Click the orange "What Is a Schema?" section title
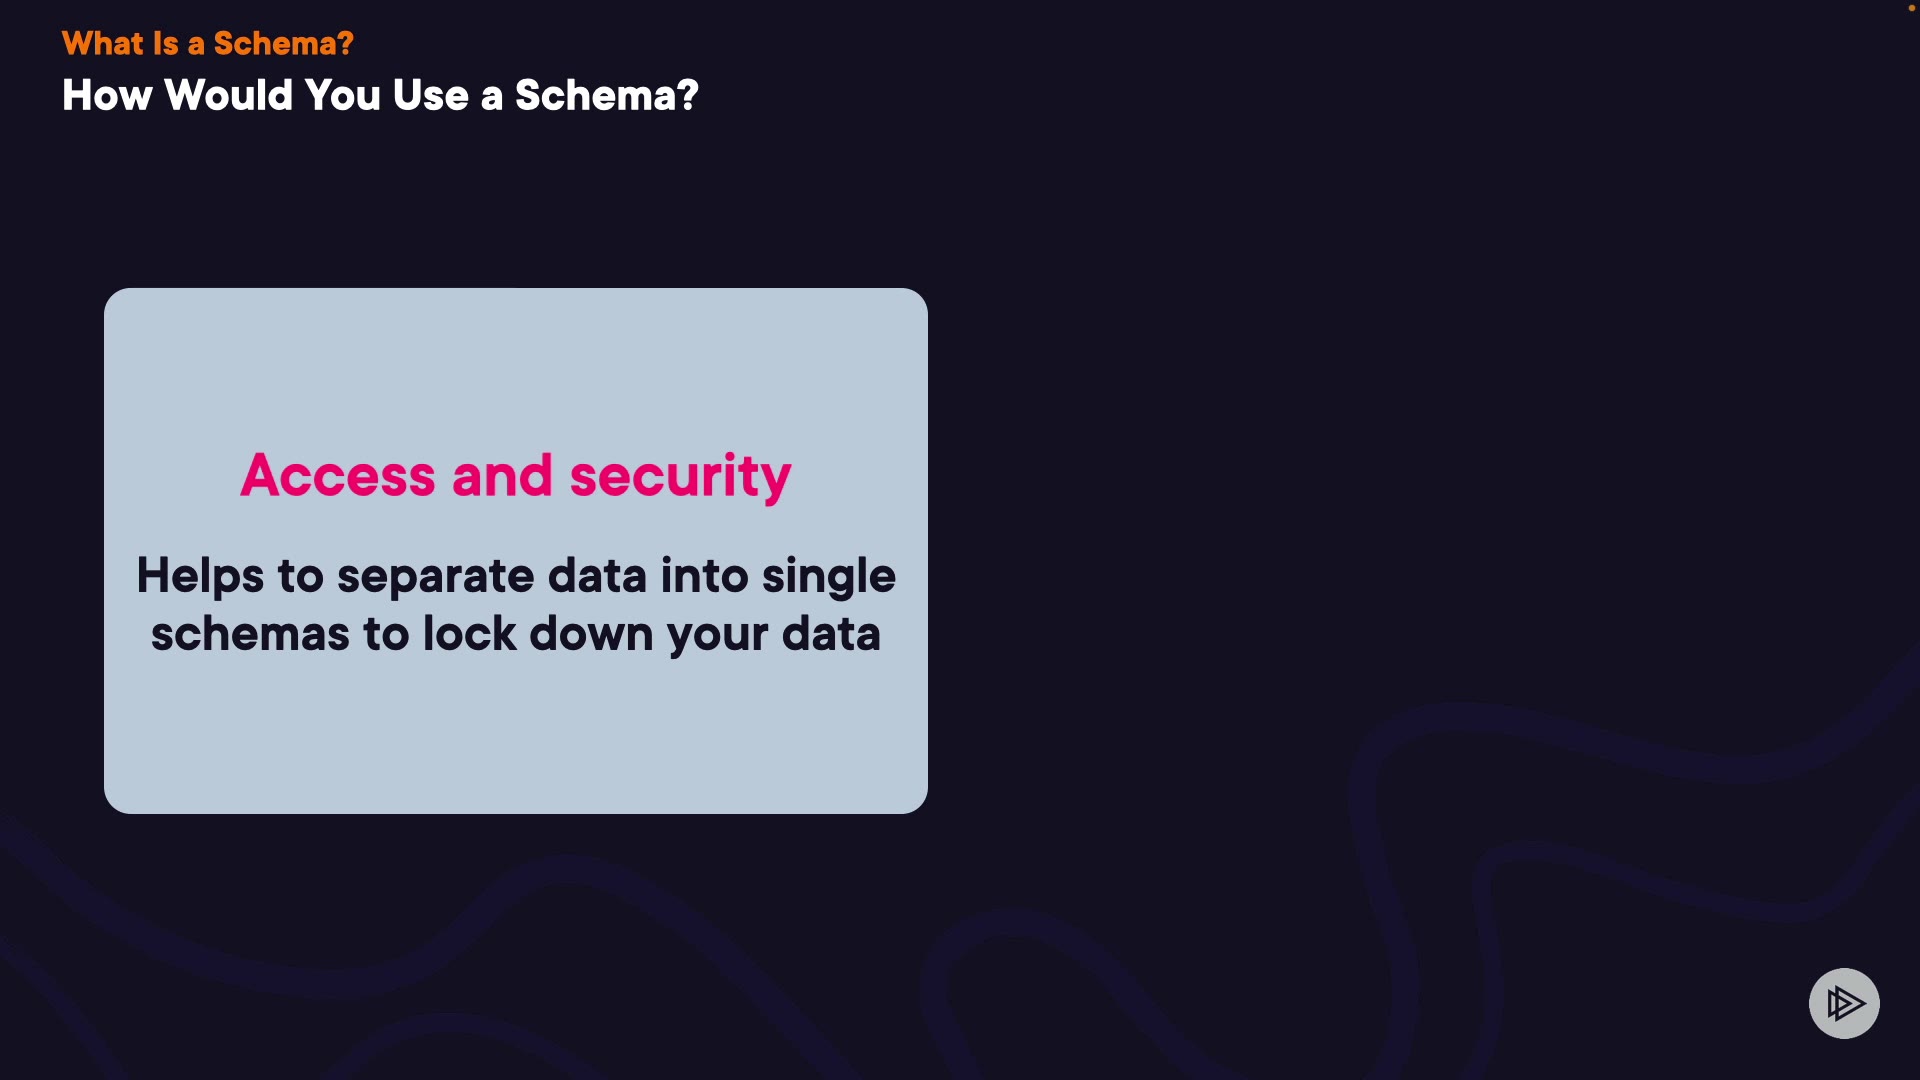This screenshot has width=1920, height=1080. 208,43
